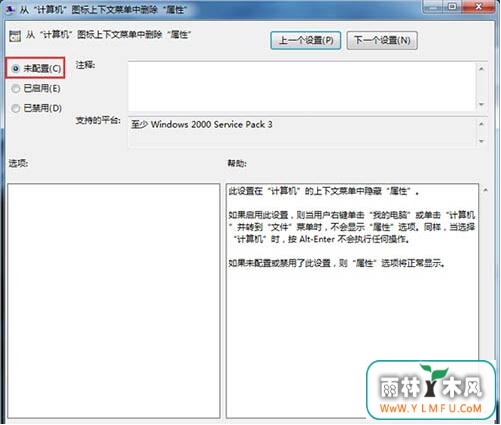Close the policy dialog window
This screenshot has height=425, width=501.
(478, 6)
